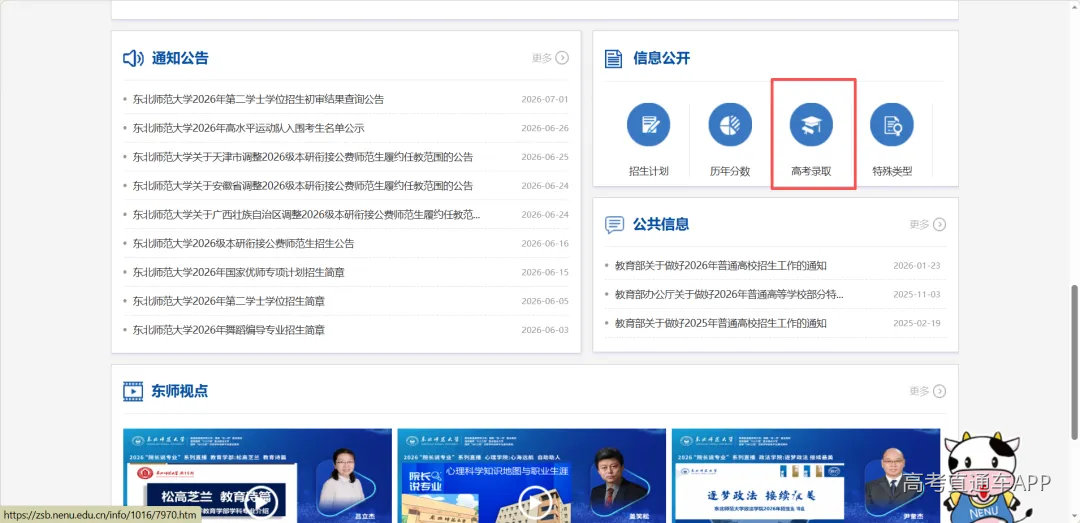The width and height of the screenshot is (1080, 523).
Task: Click the 信息公开 document icon
Action: click(x=613, y=59)
